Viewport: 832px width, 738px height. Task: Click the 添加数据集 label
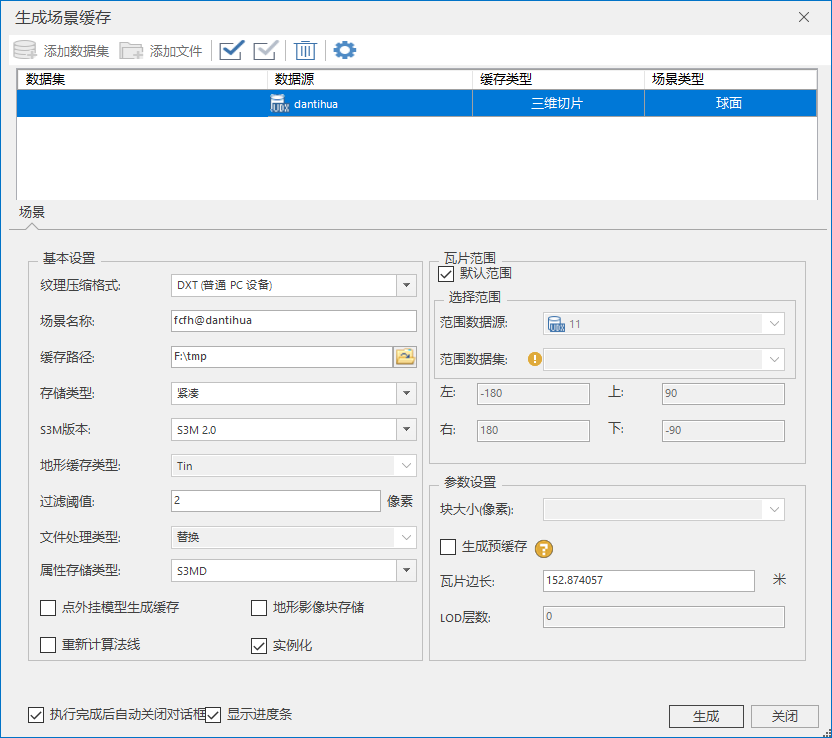76,51
